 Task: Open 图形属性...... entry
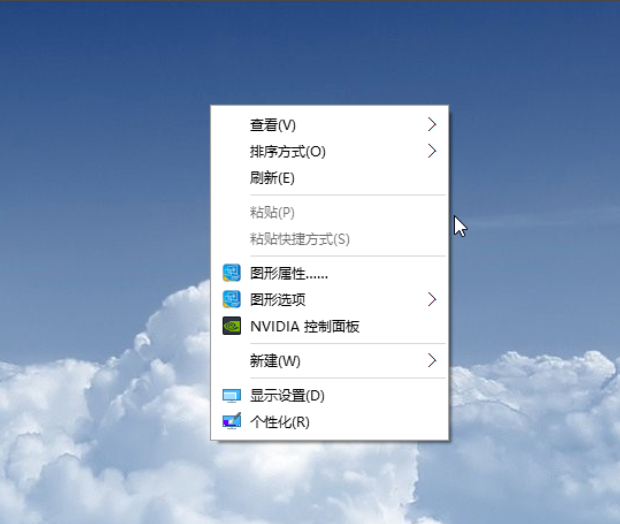329,273
